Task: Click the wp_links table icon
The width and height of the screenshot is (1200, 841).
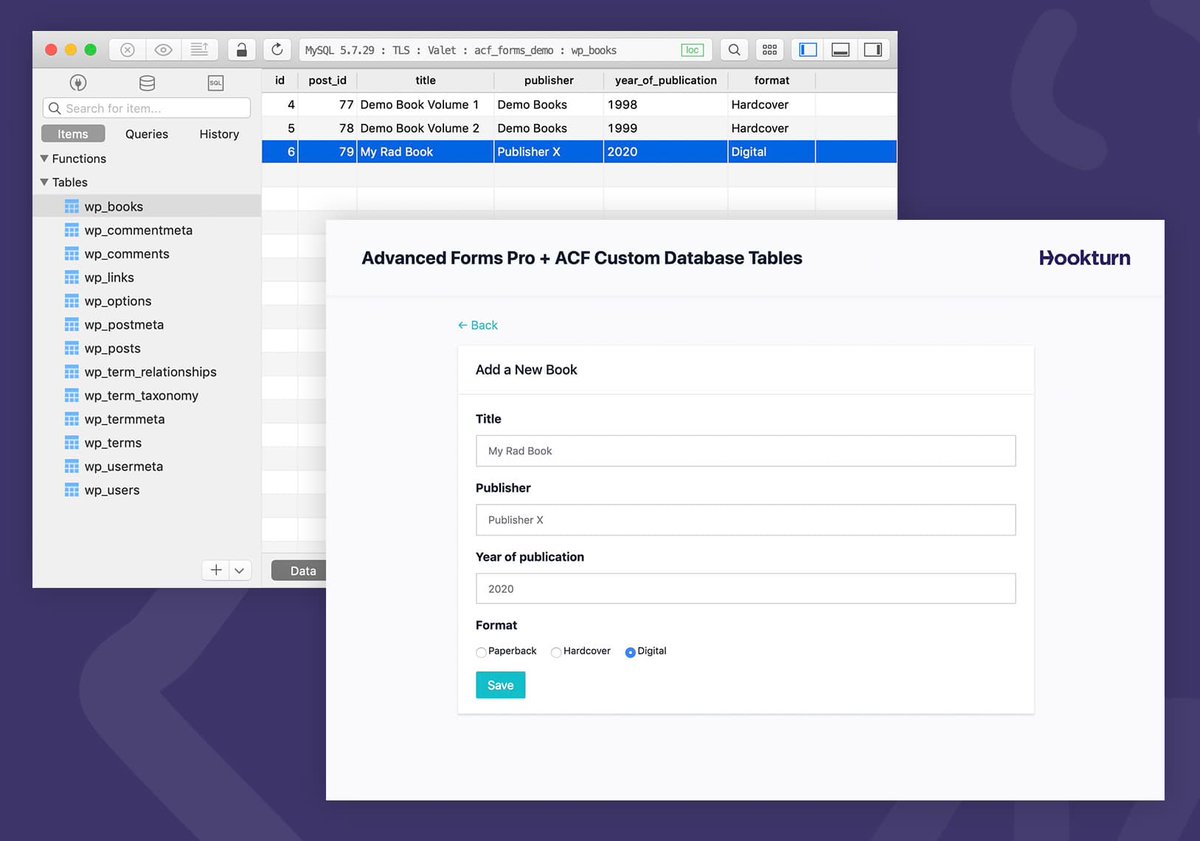Action: pyautogui.click(x=72, y=278)
